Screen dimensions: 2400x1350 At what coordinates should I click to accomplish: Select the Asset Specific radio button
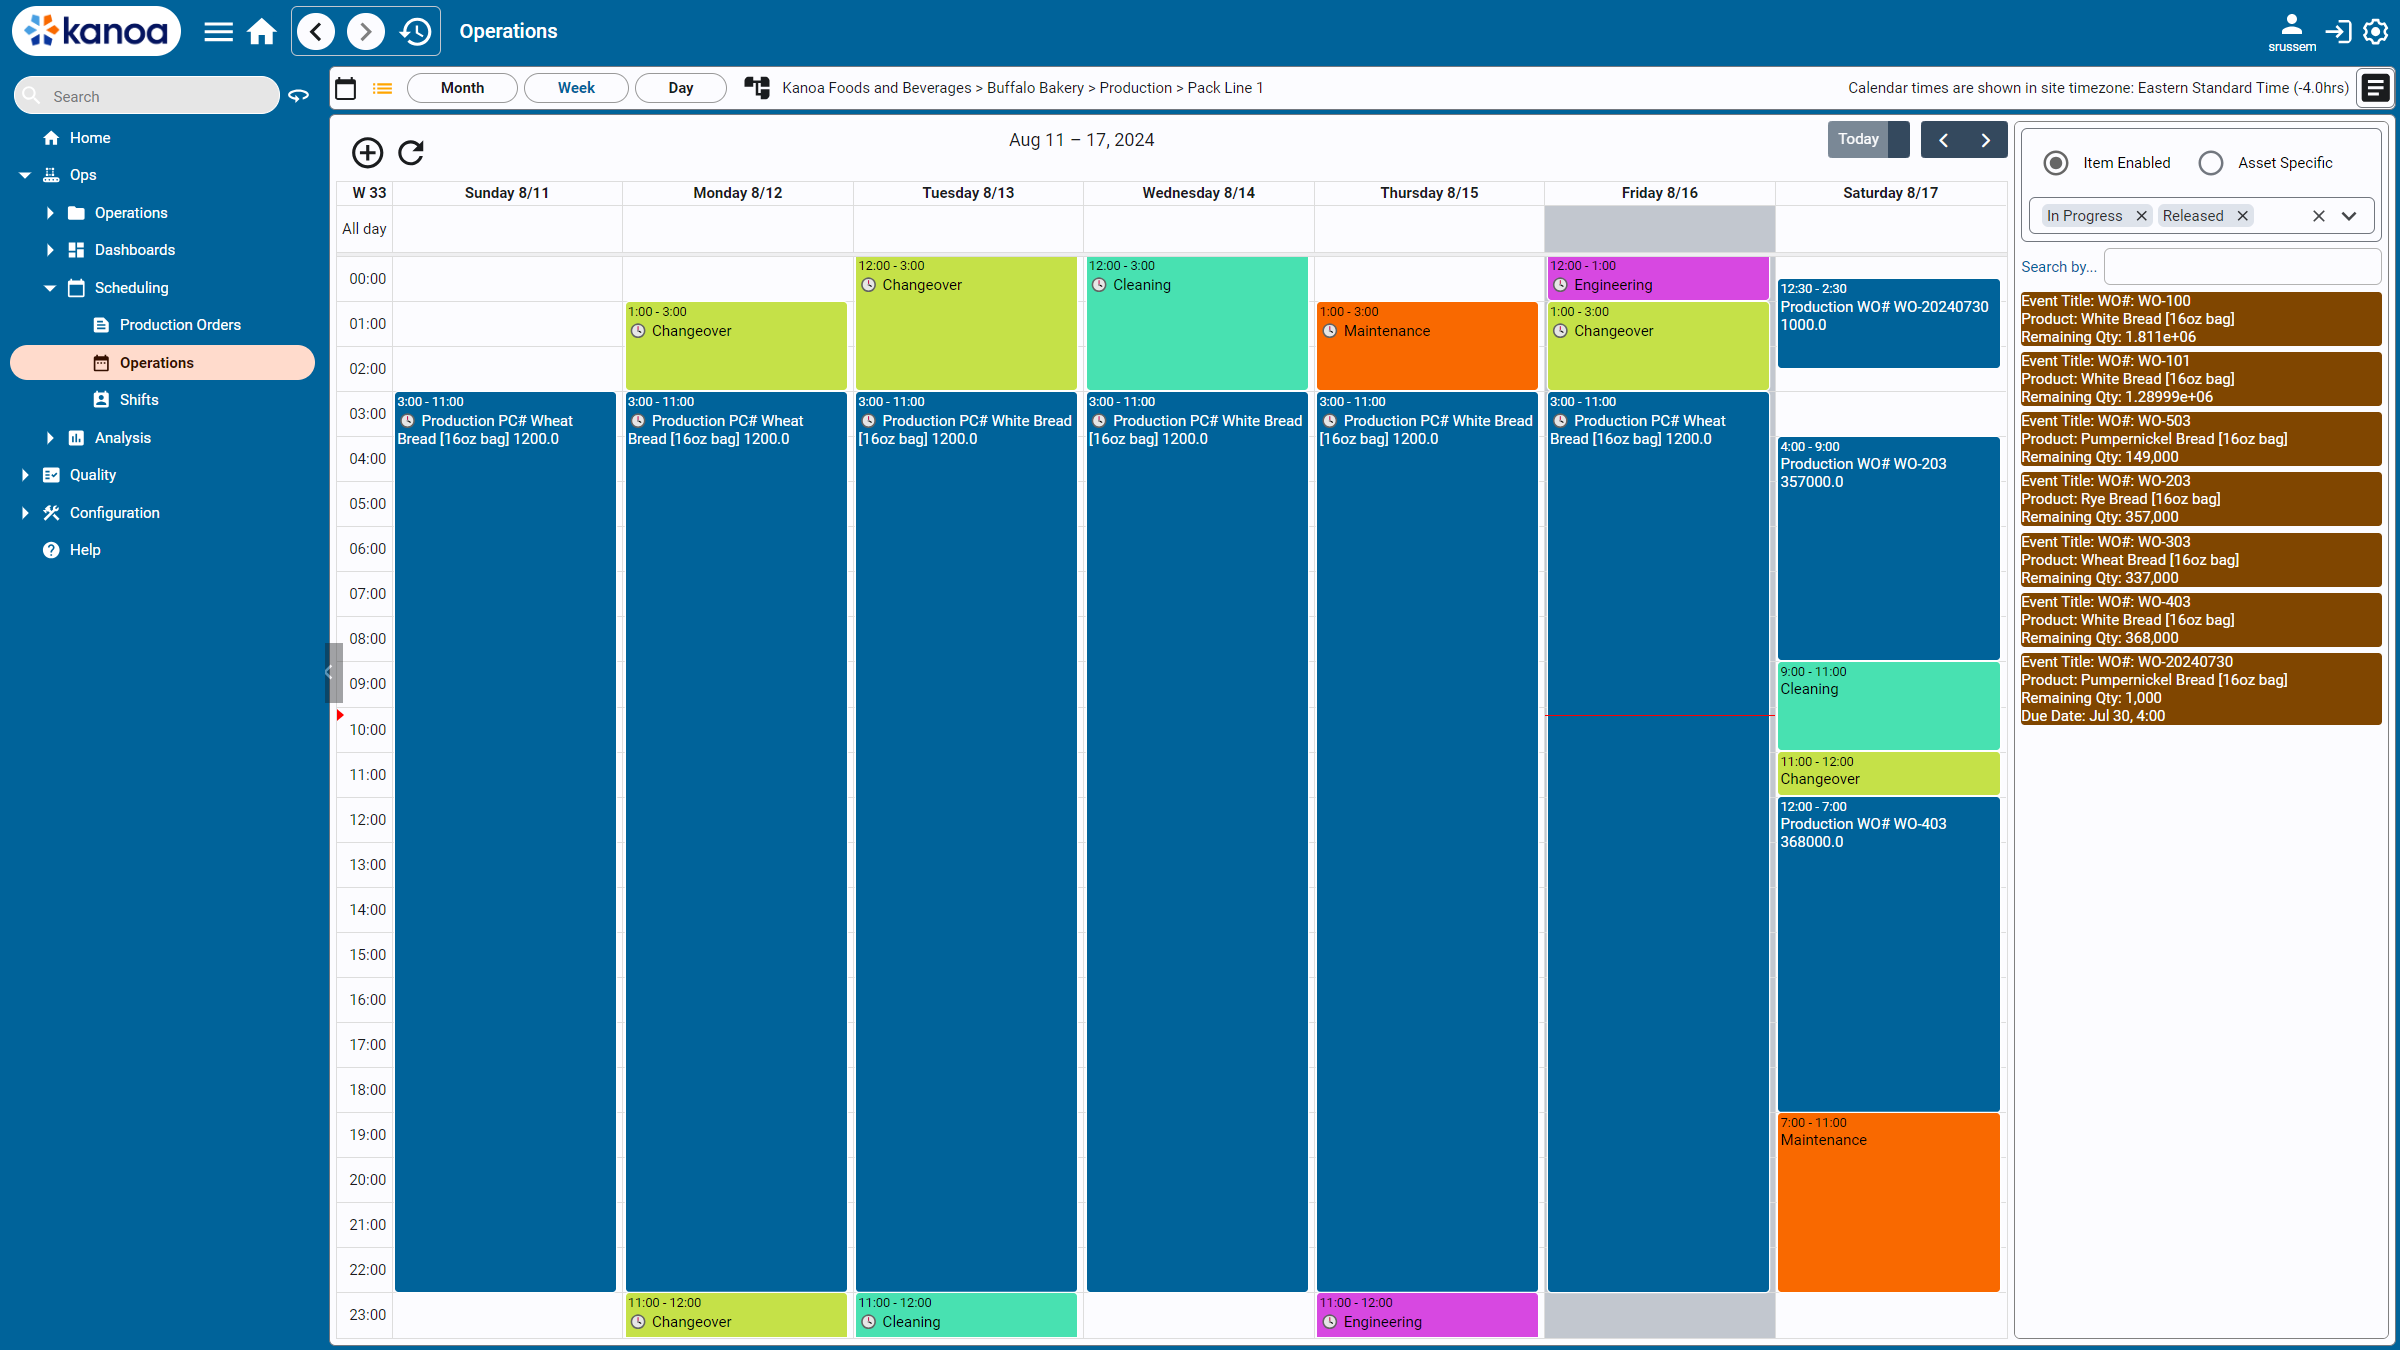point(2211,163)
